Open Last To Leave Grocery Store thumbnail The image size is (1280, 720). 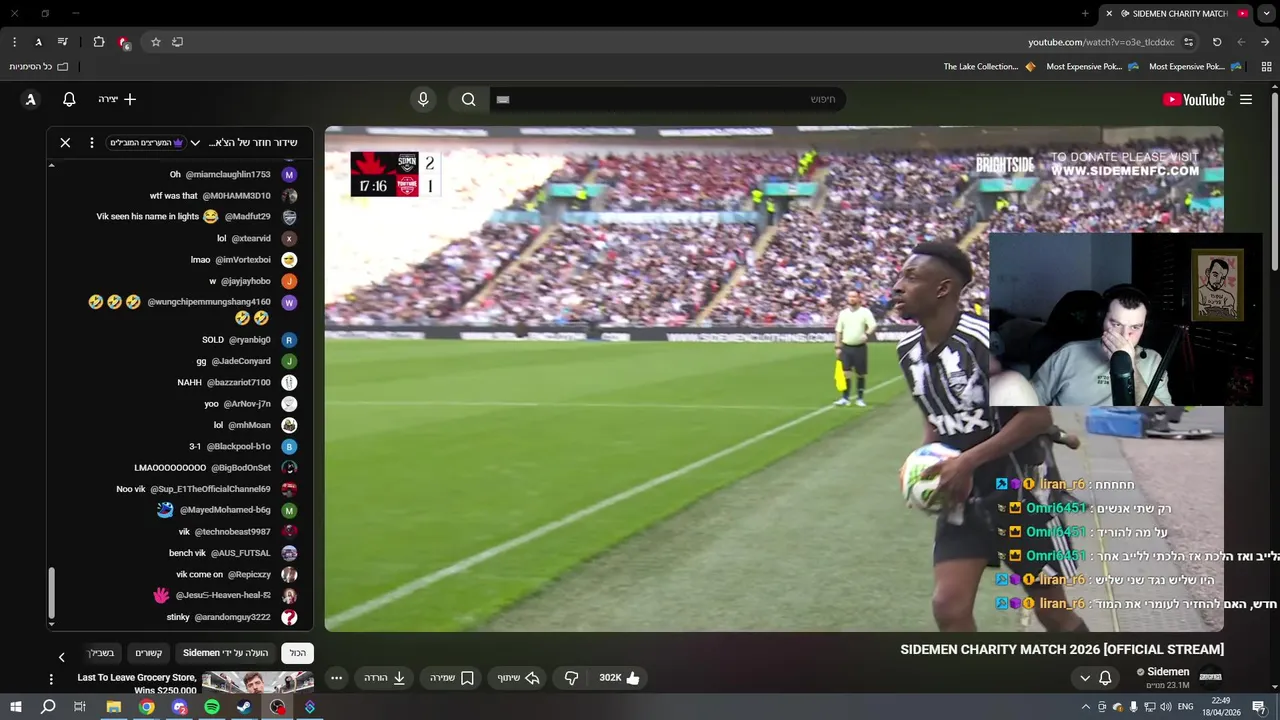[x=258, y=683]
